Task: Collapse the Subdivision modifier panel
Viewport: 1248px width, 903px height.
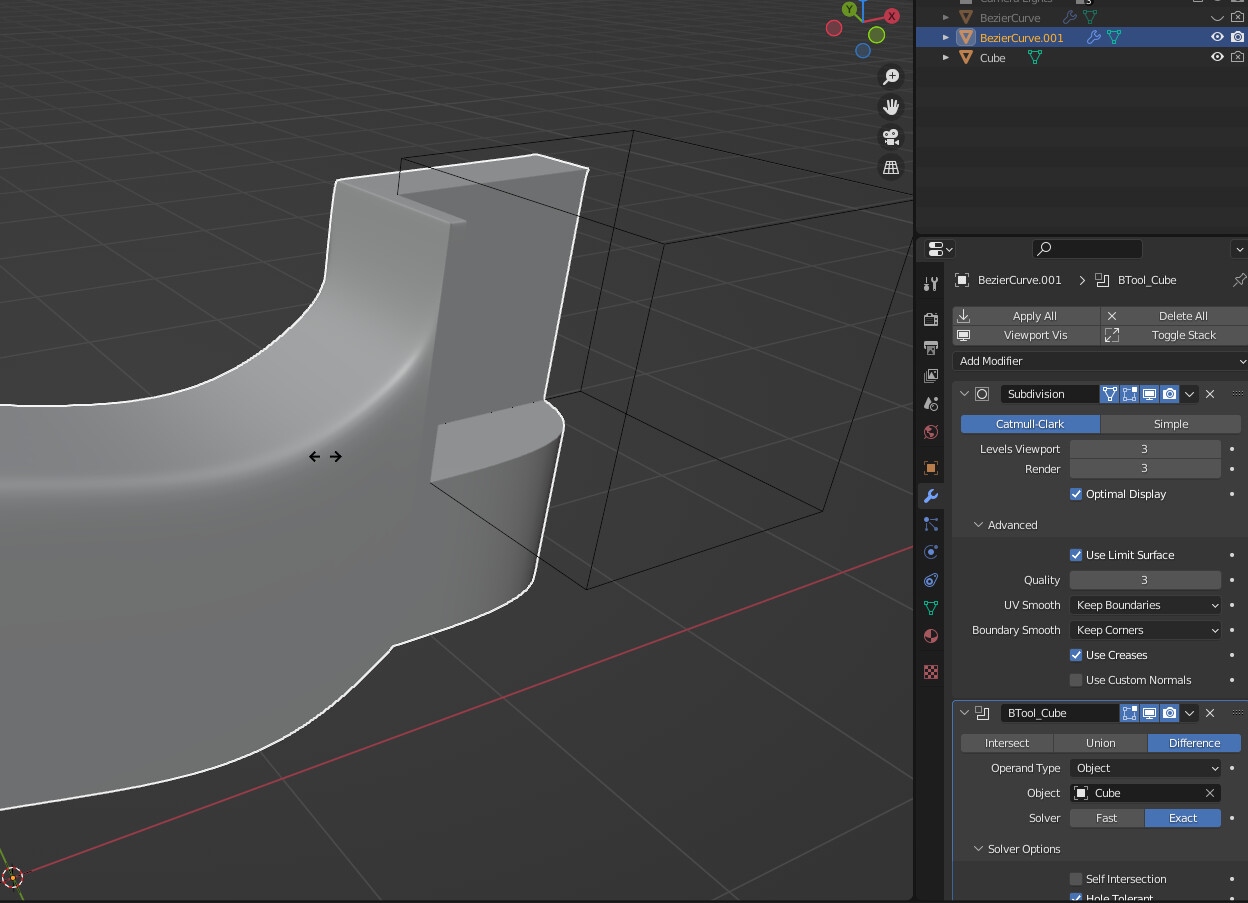Action: (965, 394)
